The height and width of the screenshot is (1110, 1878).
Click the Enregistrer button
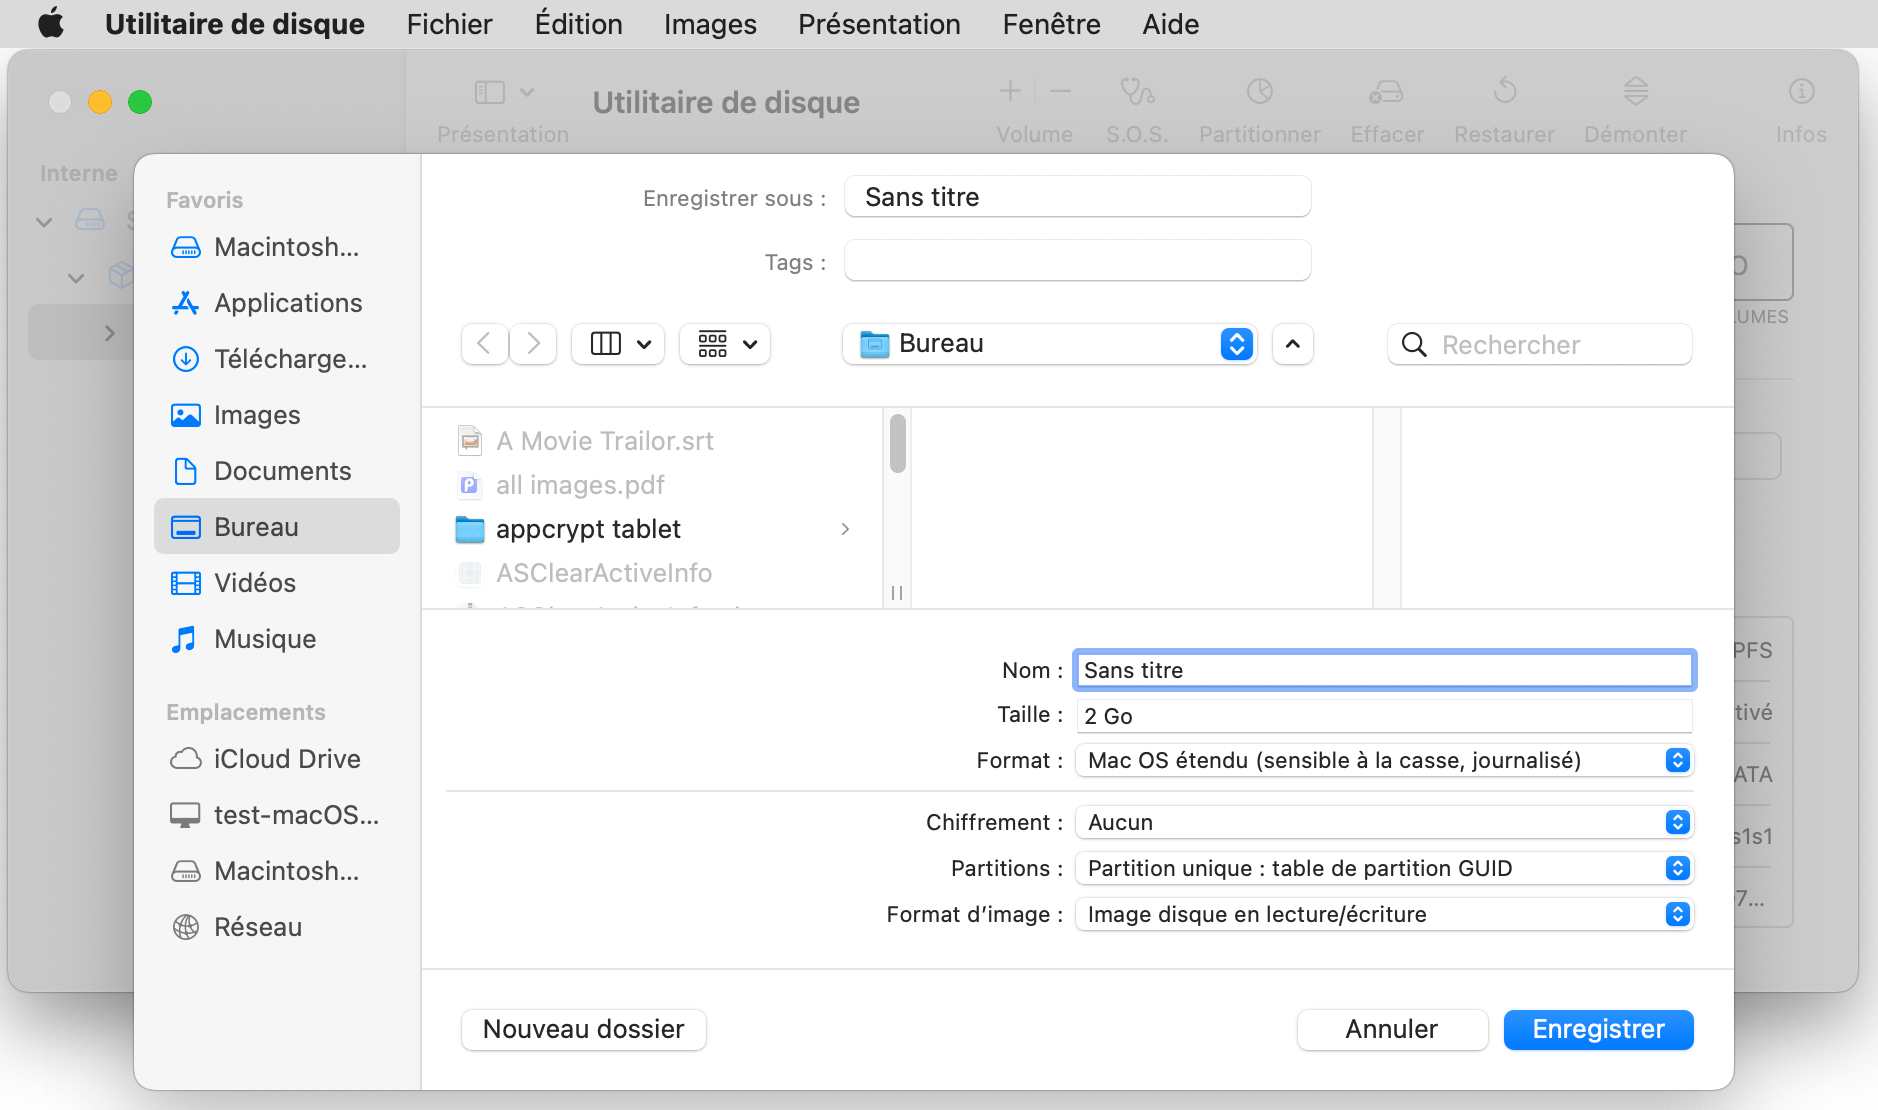pos(1598,1029)
